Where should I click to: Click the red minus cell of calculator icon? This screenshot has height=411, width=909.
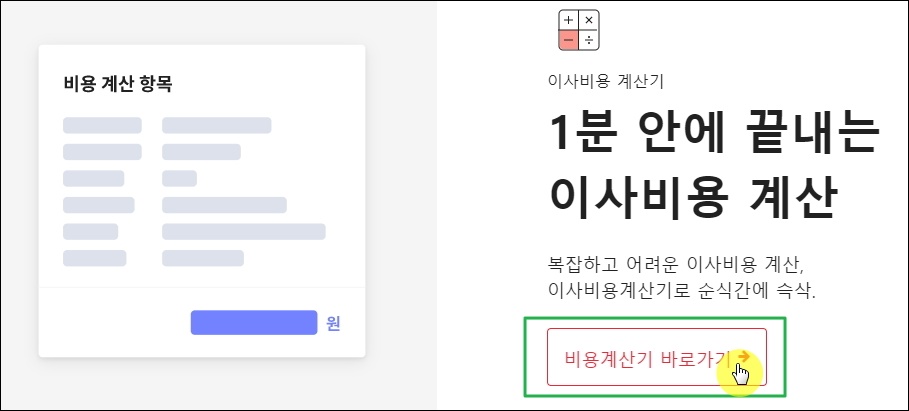[568, 40]
